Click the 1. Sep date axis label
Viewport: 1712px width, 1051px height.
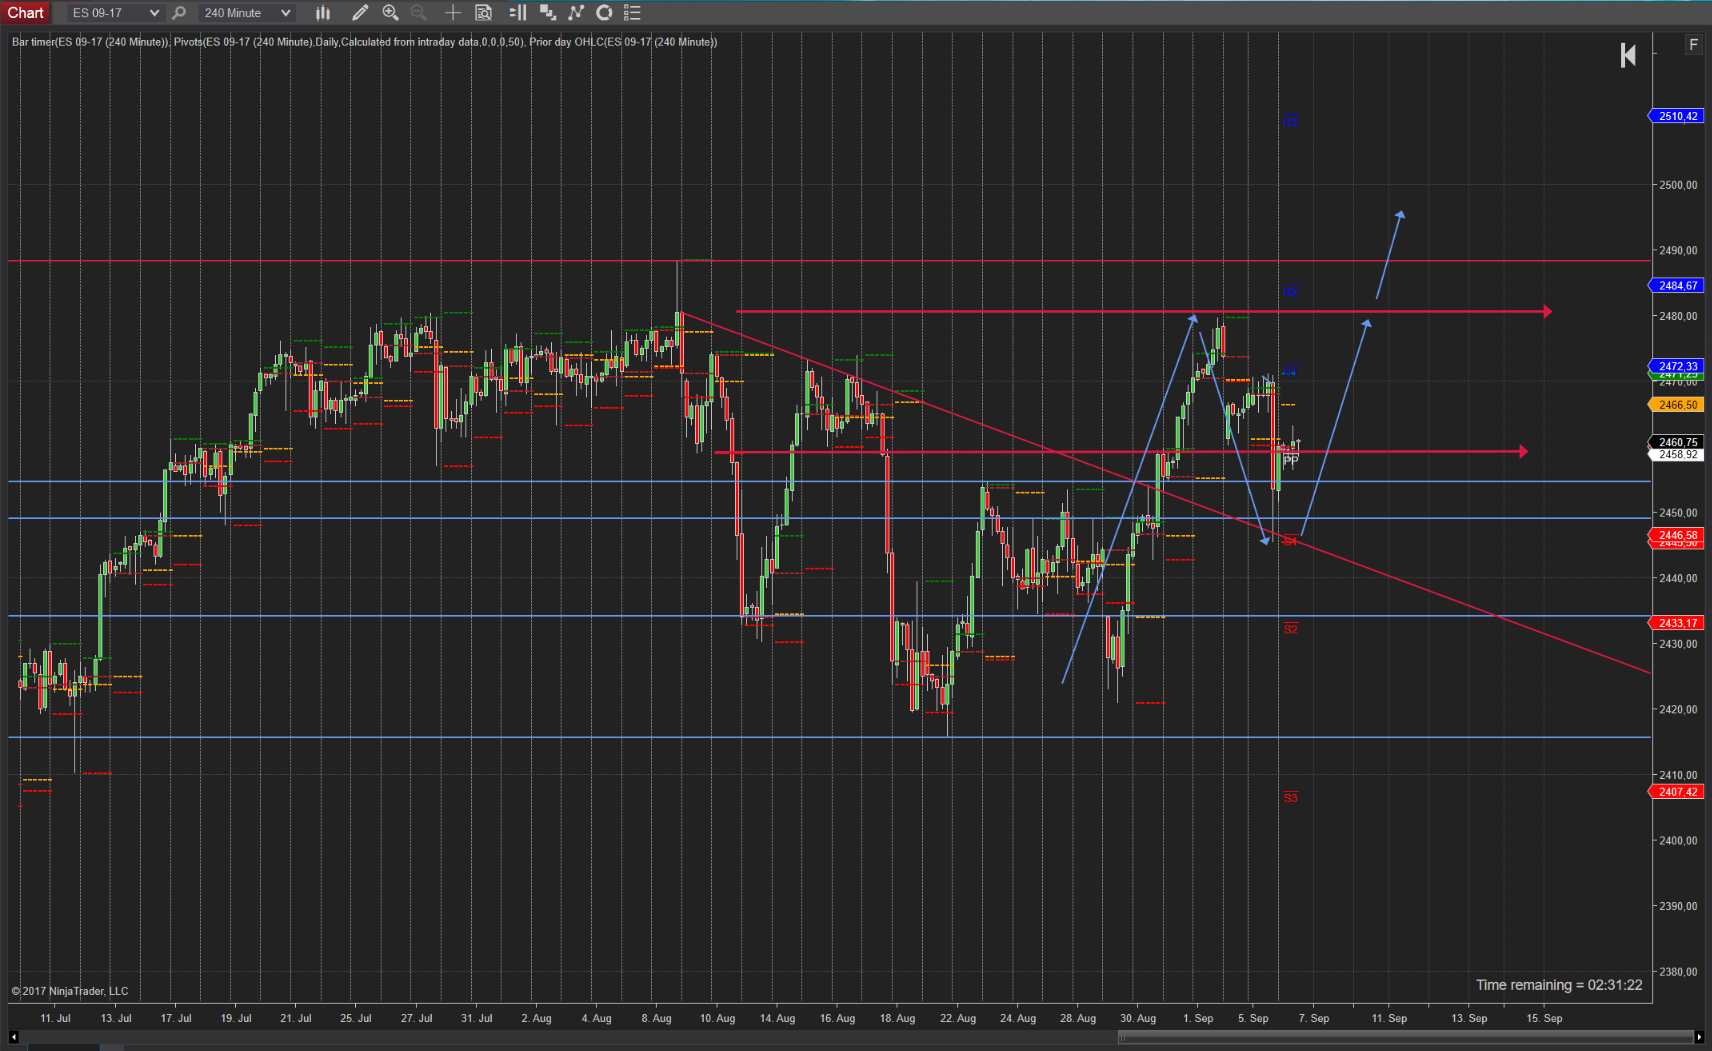pyautogui.click(x=1198, y=1018)
